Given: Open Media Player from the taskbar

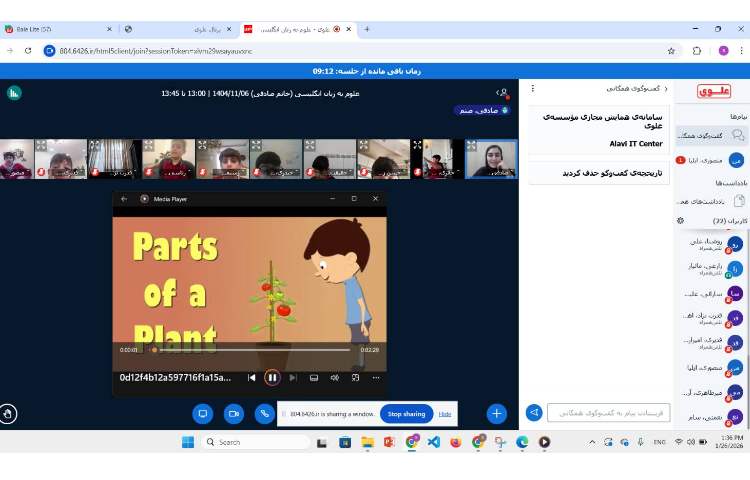Looking at the screenshot, I should tap(544, 442).
